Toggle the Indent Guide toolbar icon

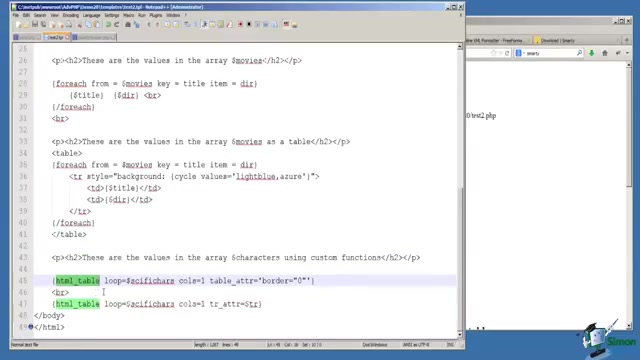(204, 25)
